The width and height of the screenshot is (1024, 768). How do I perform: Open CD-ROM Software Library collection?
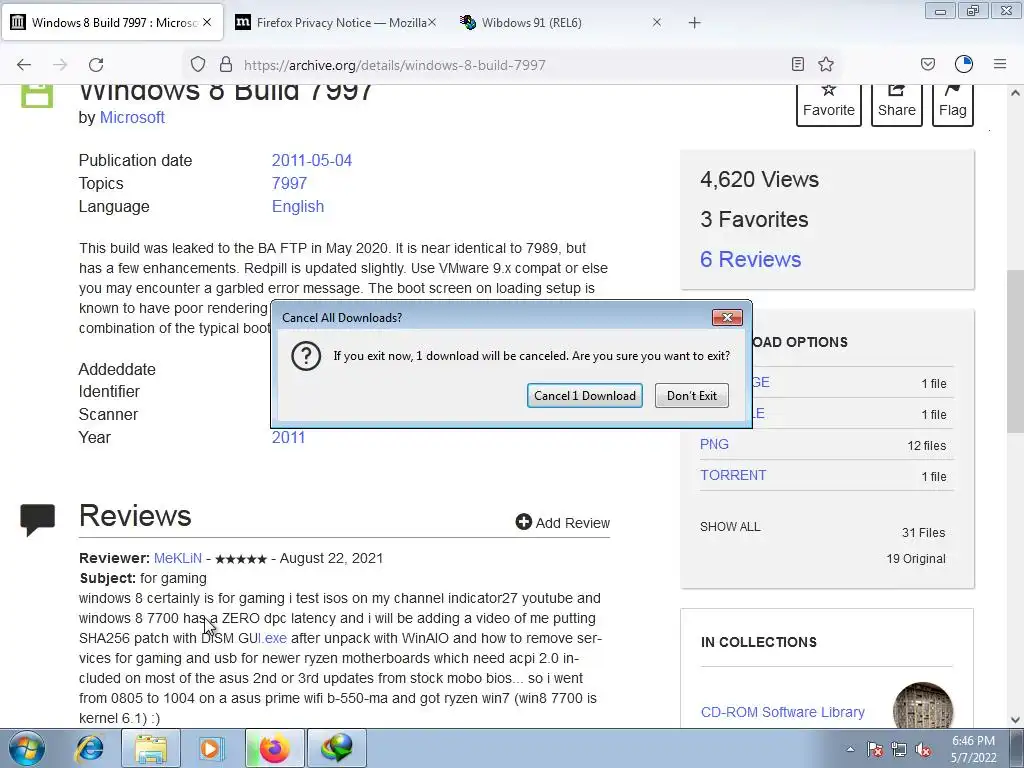pyautogui.click(x=782, y=712)
